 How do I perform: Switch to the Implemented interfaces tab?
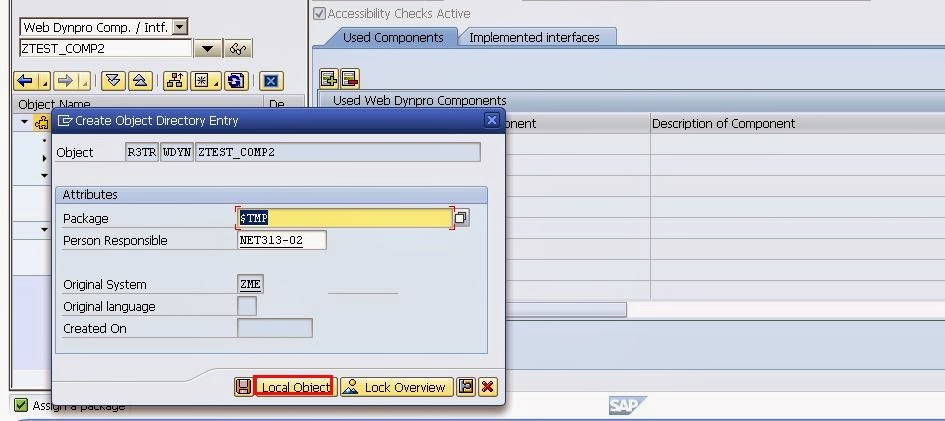point(534,37)
